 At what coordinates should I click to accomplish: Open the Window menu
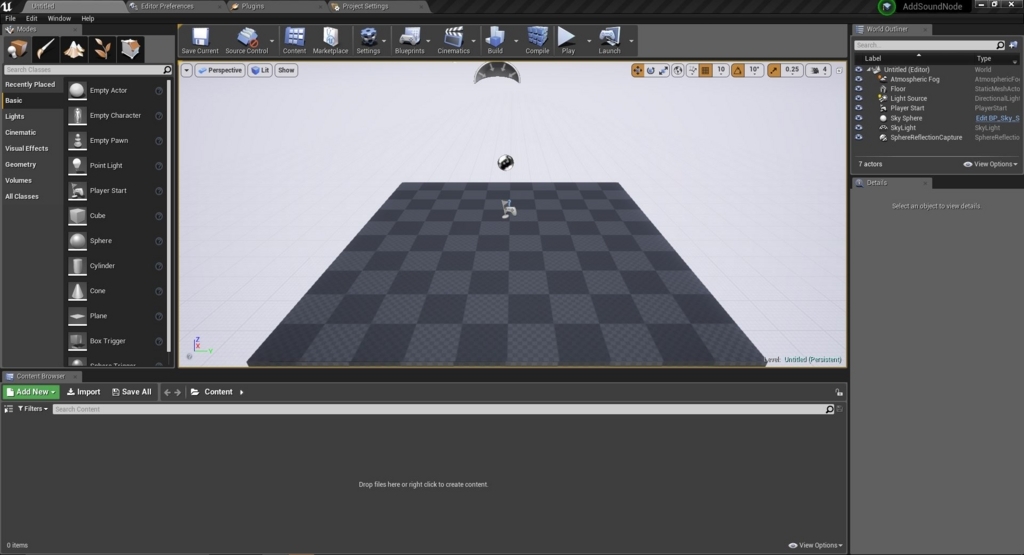tap(59, 18)
